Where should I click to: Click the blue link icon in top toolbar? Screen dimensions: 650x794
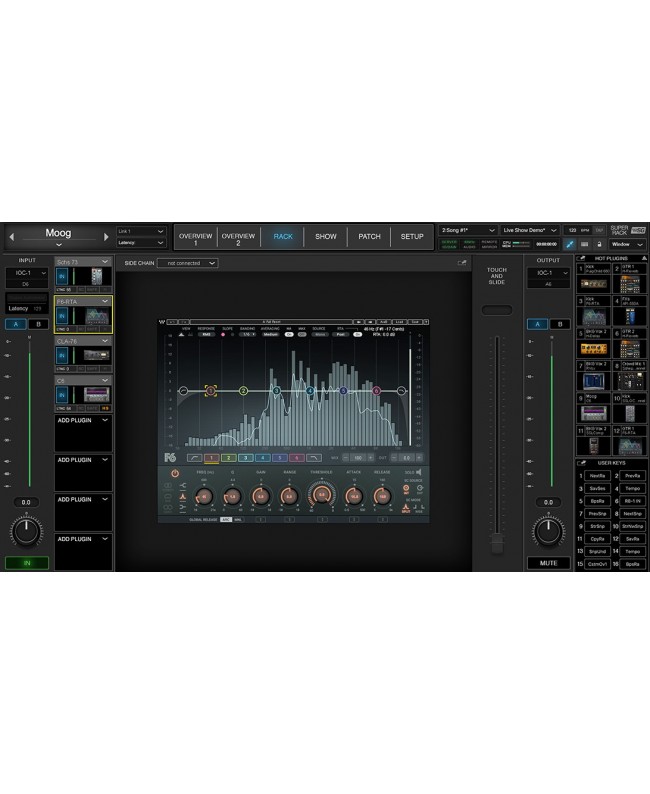pos(570,244)
